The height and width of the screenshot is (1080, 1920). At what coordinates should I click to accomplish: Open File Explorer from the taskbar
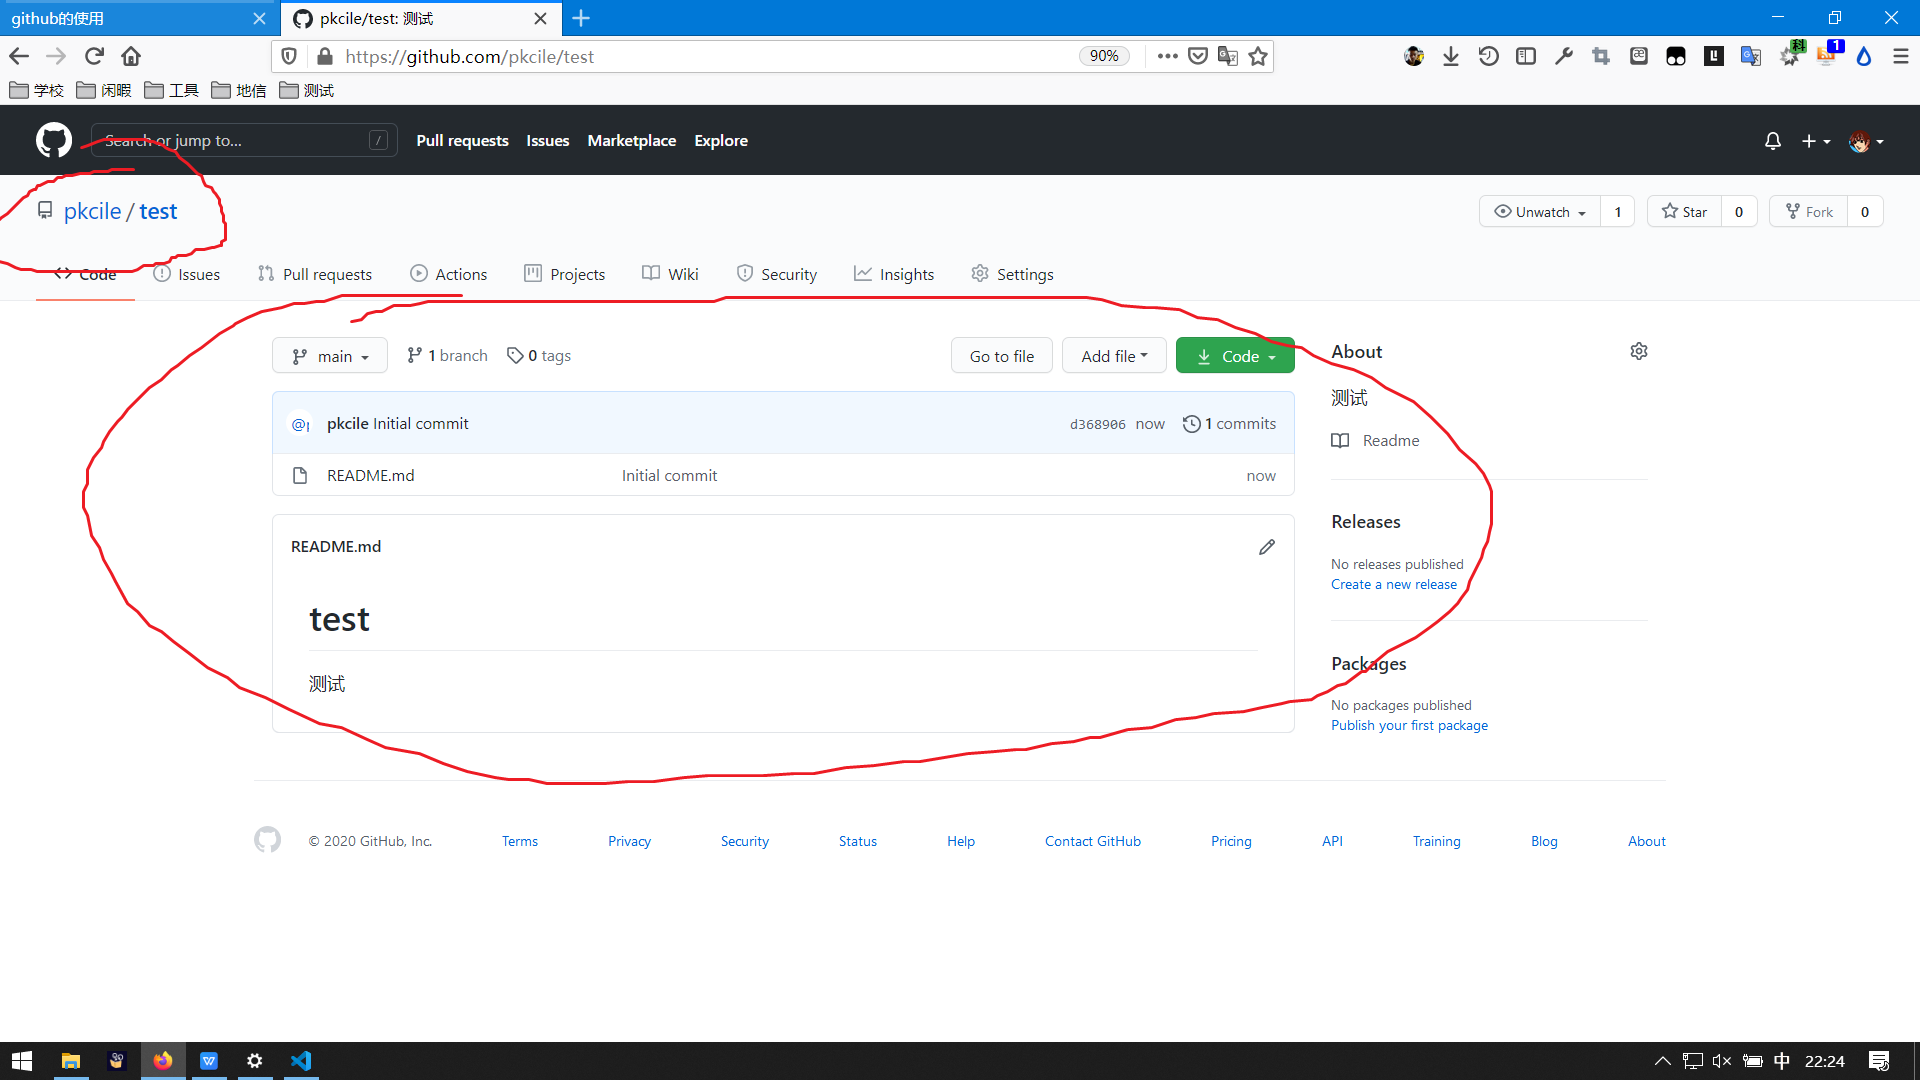70,1061
